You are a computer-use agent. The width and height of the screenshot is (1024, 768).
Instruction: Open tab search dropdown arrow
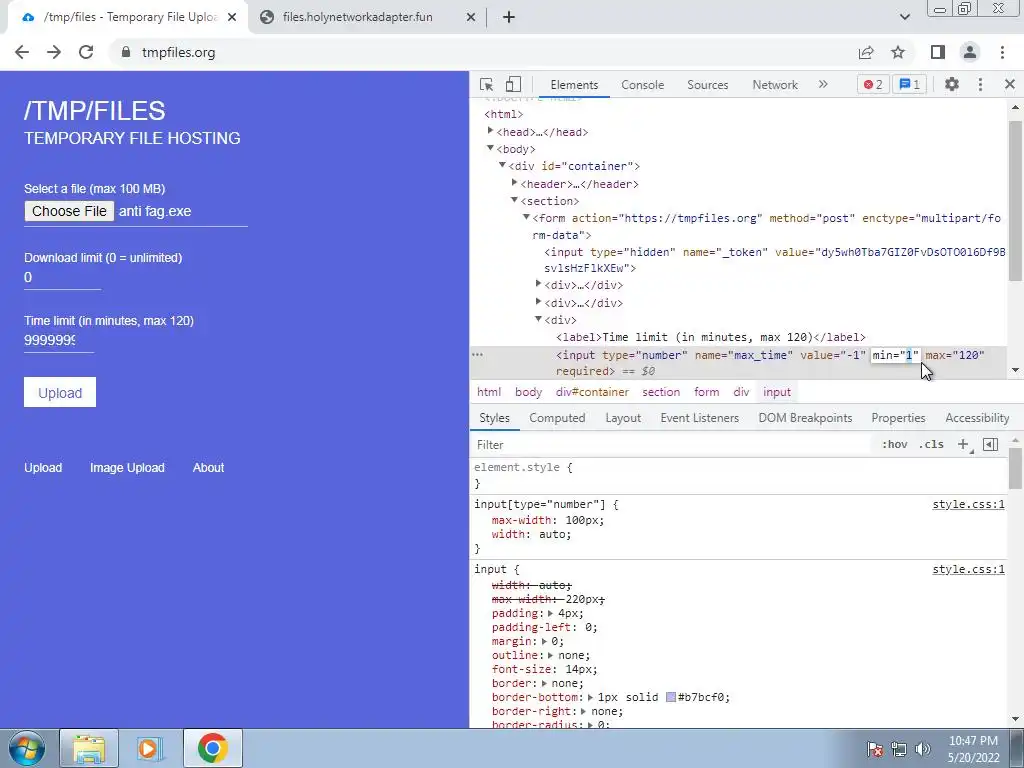tap(904, 17)
